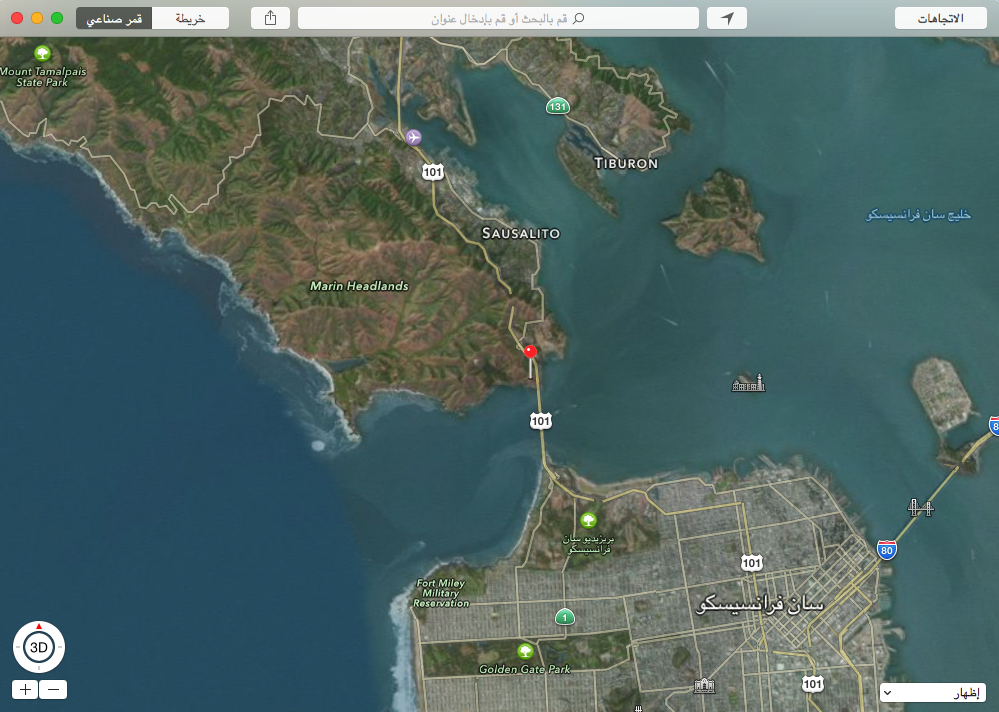Select the Bay Bridge landmark icon
The height and width of the screenshot is (712, 999).
click(x=920, y=508)
